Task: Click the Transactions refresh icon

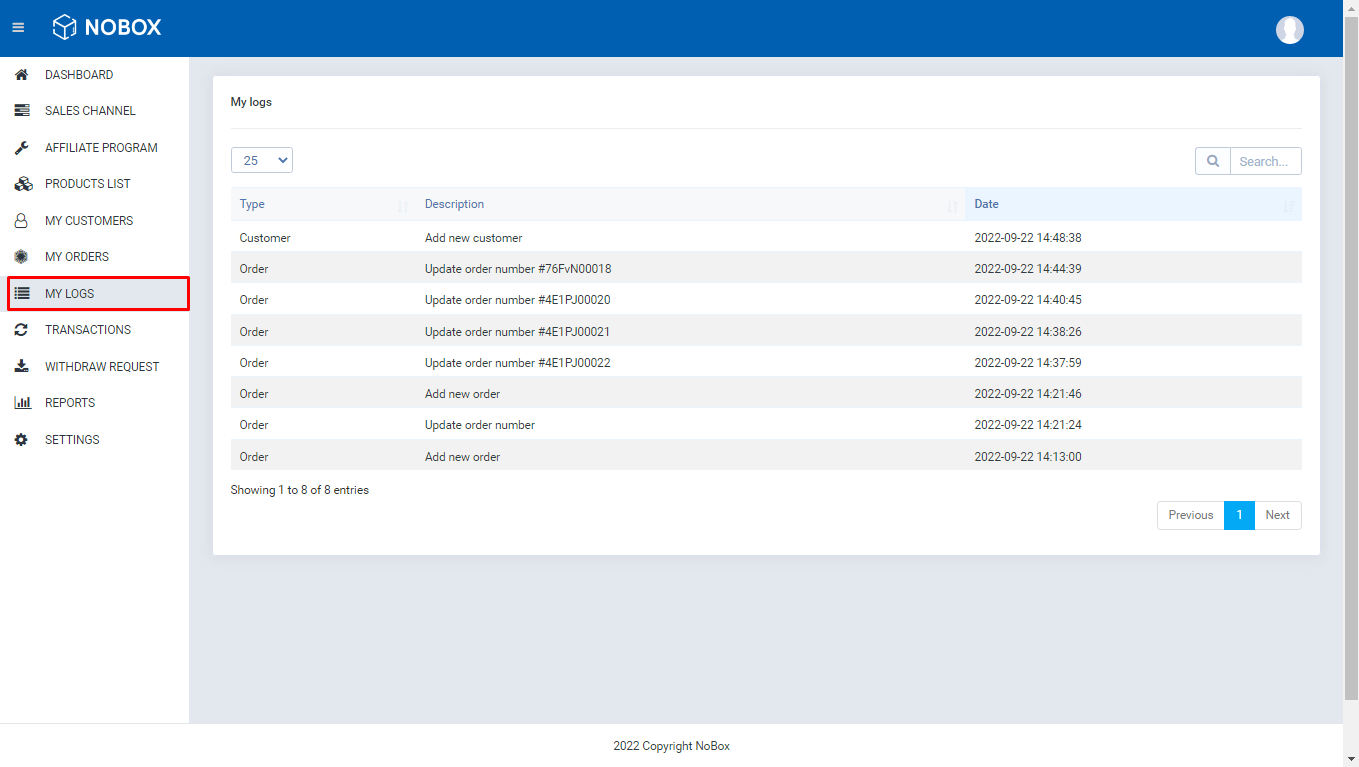Action: coord(21,330)
